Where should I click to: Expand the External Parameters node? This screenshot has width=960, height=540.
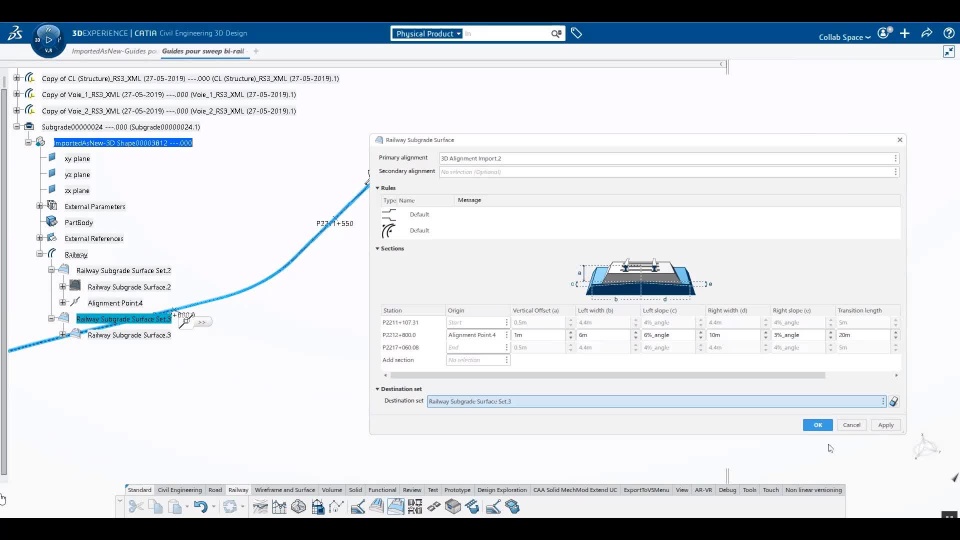click(x=40, y=206)
